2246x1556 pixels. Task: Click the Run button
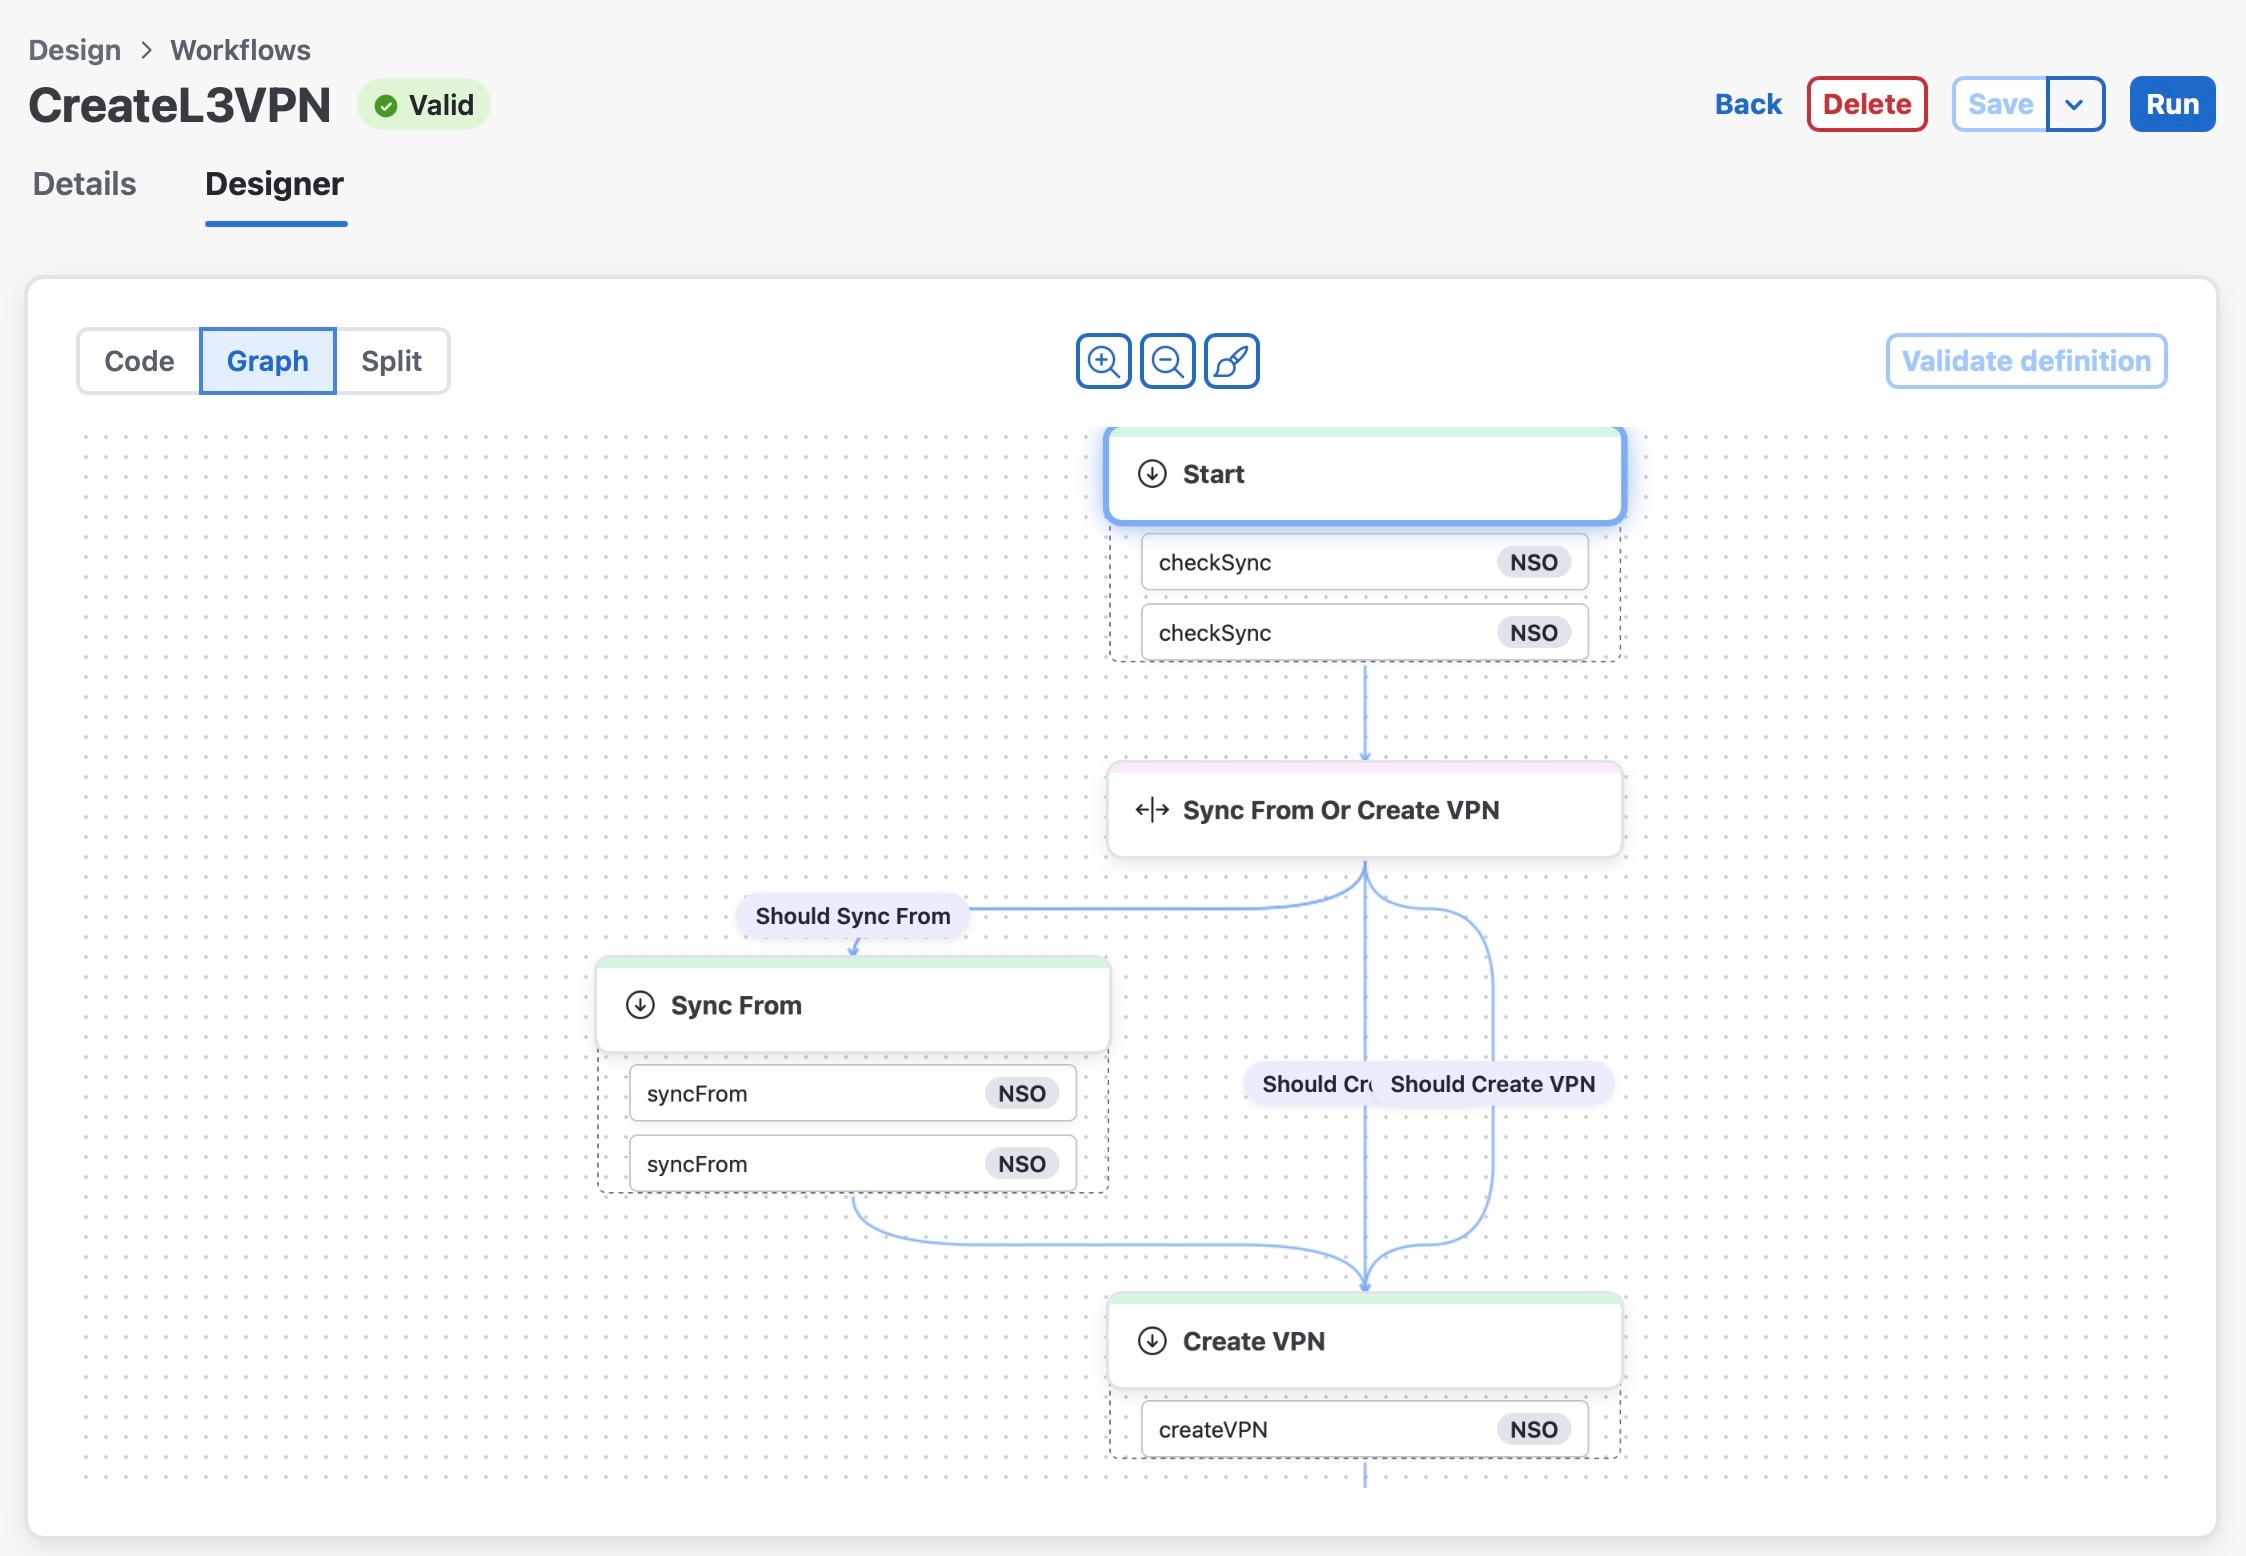pyautogui.click(x=2170, y=104)
